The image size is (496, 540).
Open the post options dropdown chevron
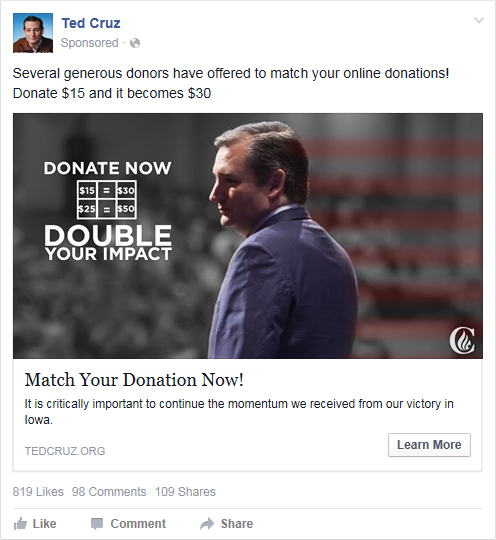pyautogui.click(x=479, y=20)
